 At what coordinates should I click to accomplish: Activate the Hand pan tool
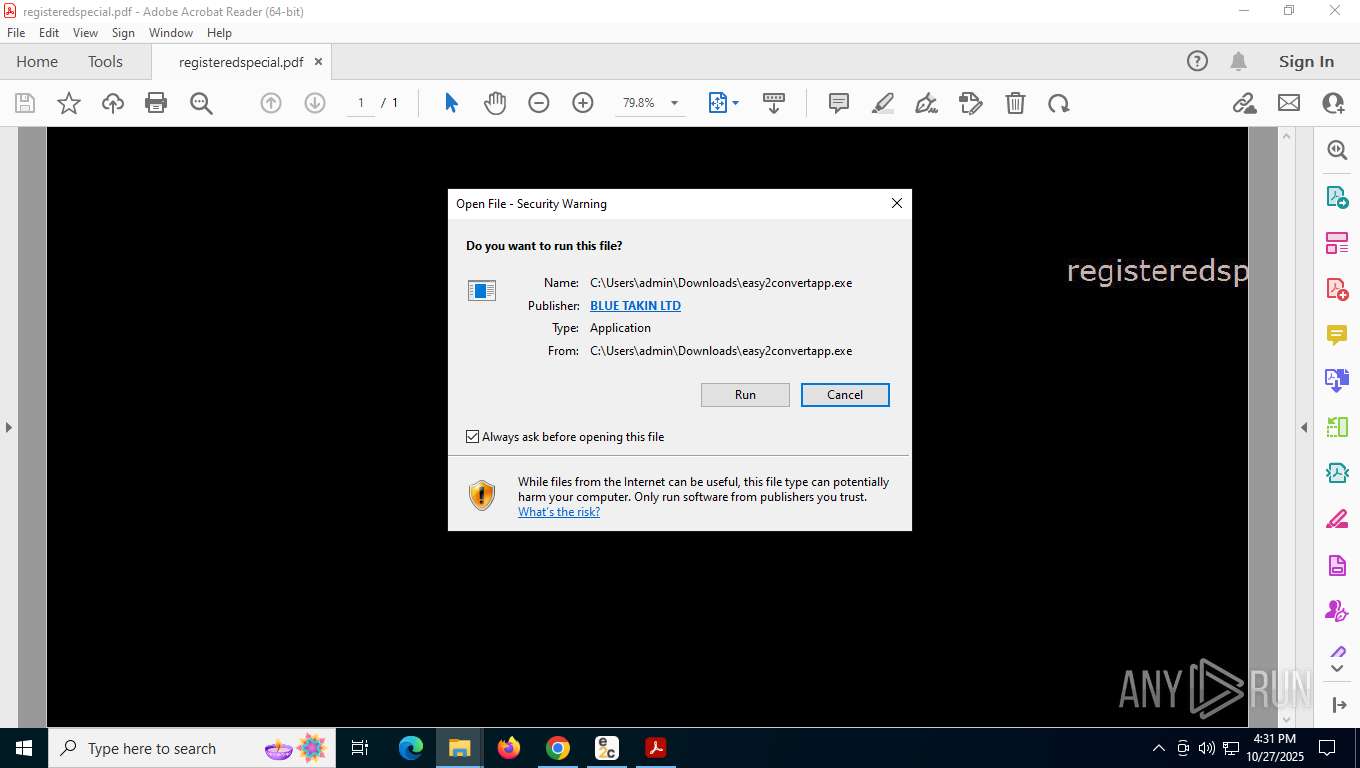click(x=495, y=103)
